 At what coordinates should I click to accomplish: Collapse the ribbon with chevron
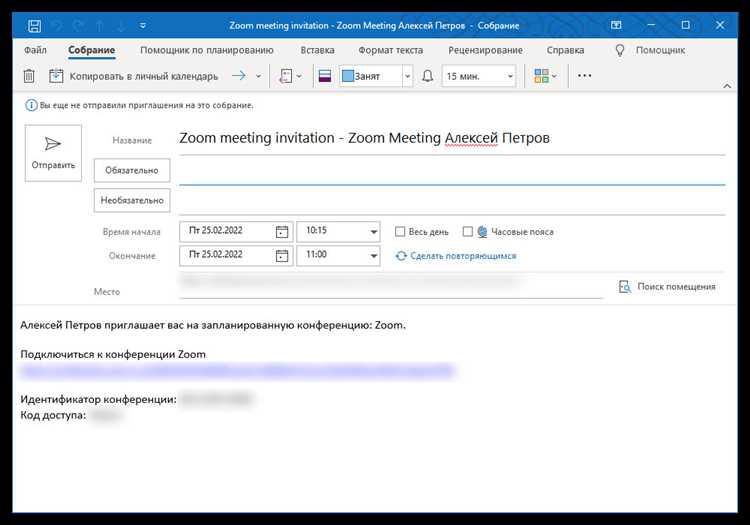727,86
